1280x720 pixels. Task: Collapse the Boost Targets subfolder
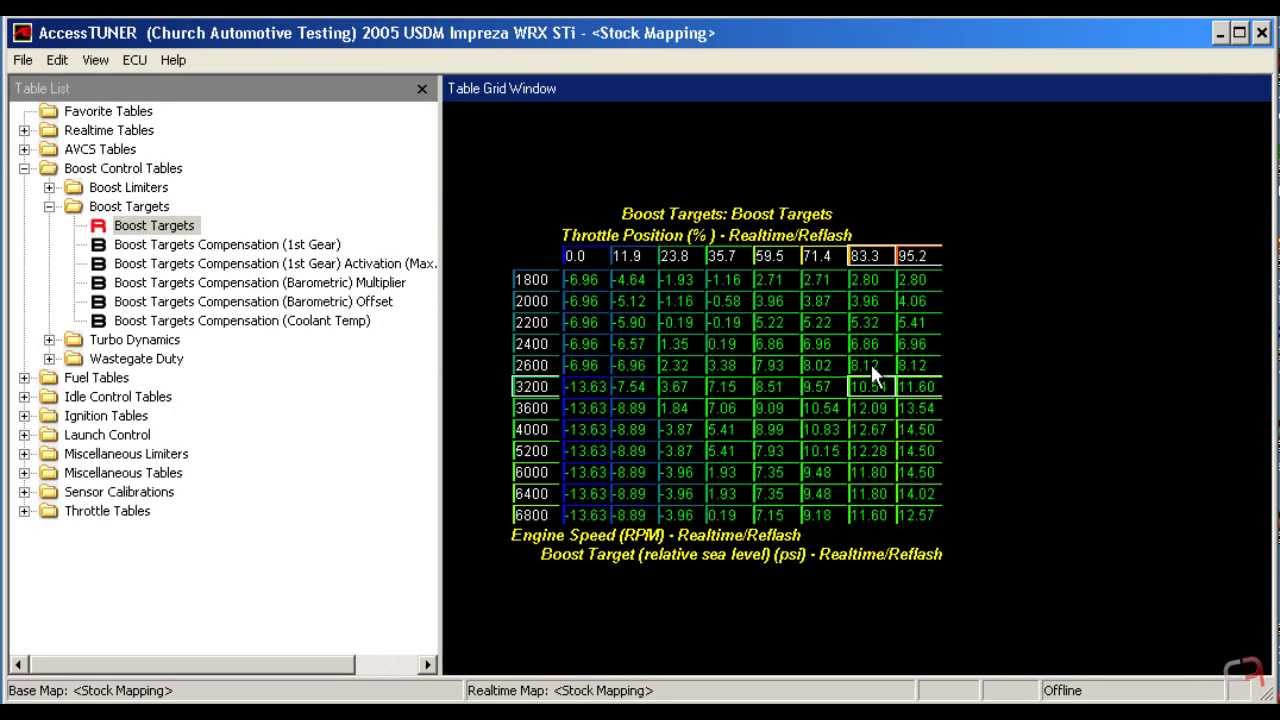tap(49, 206)
